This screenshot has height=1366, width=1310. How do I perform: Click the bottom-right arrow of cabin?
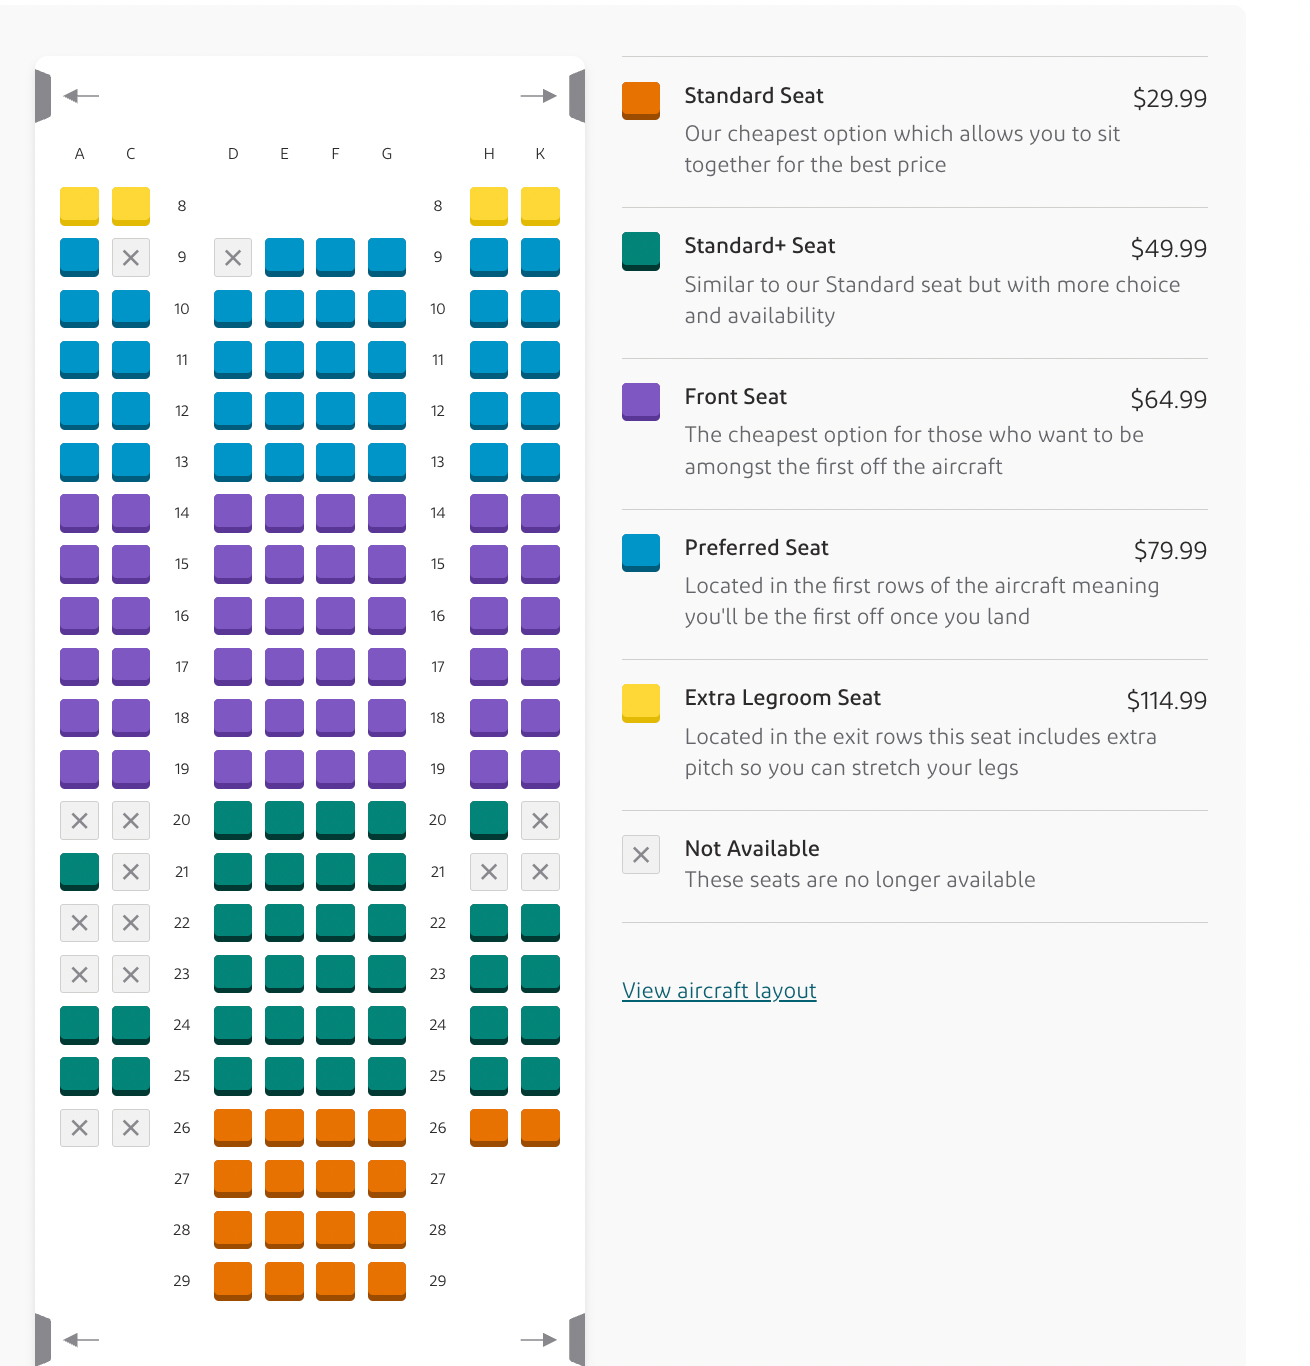pyautogui.click(x=538, y=1339)
